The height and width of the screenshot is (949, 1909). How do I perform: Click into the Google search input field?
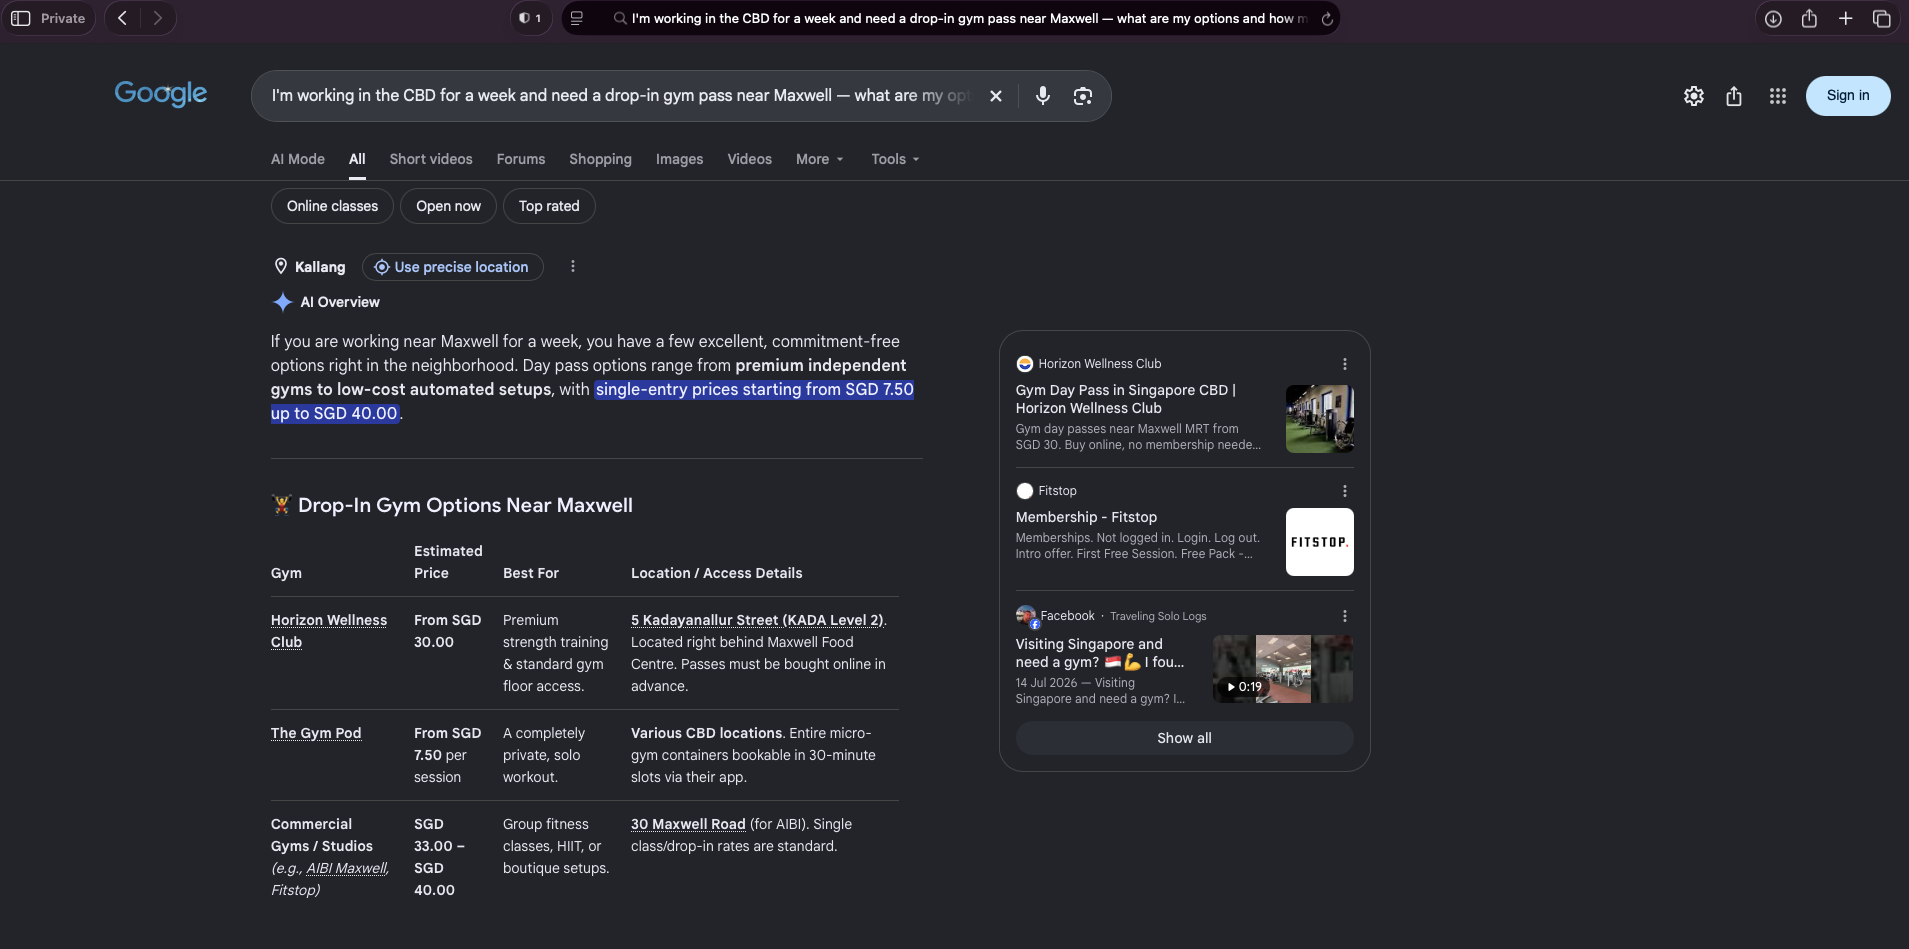[620, 96]
